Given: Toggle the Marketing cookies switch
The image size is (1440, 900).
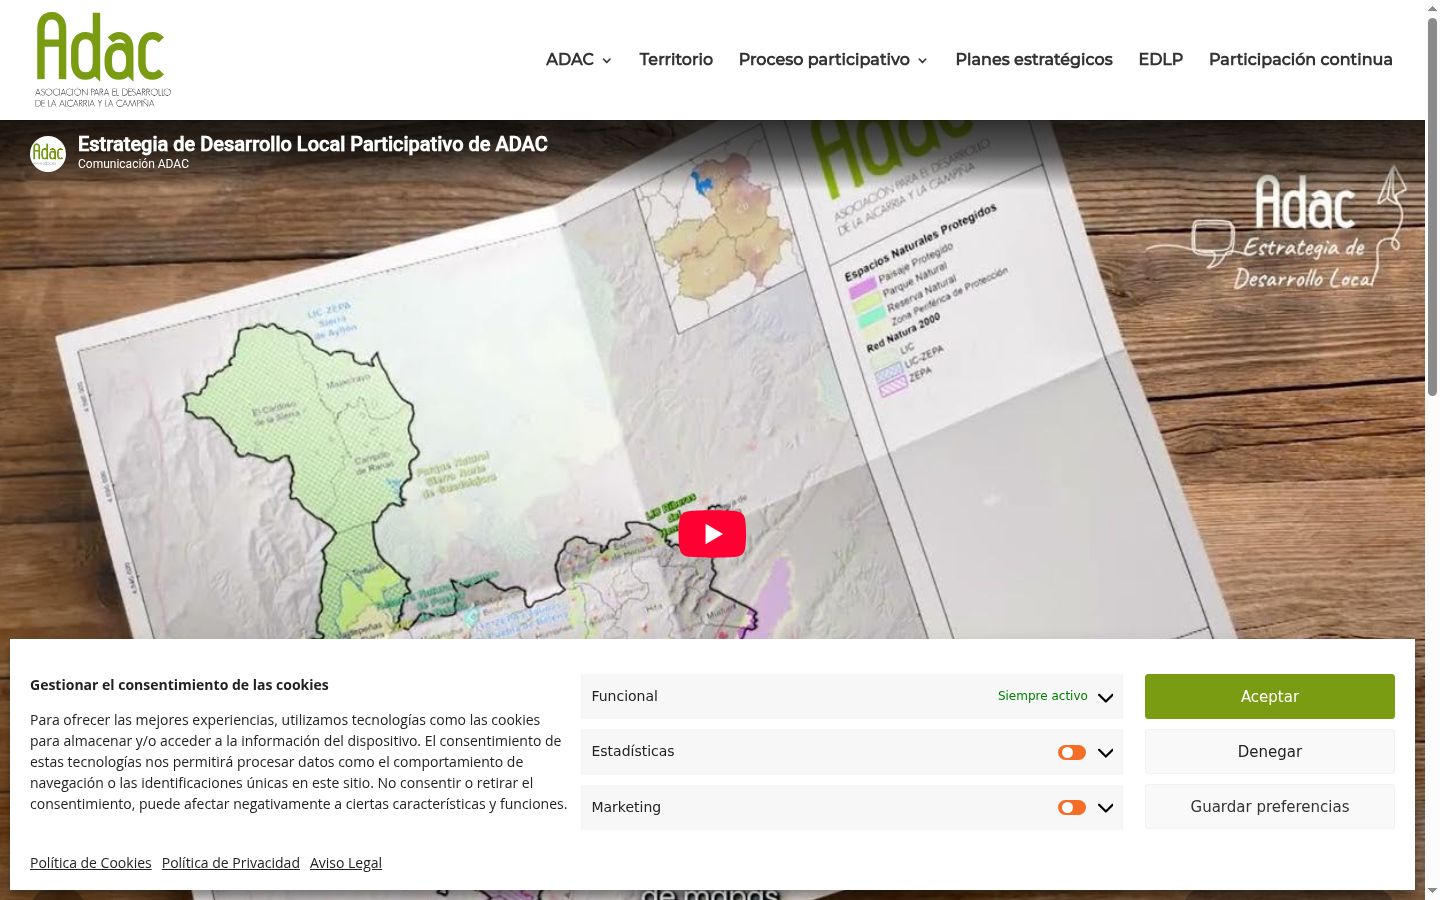Looking at the screenshot, I should click(1072, 807).
